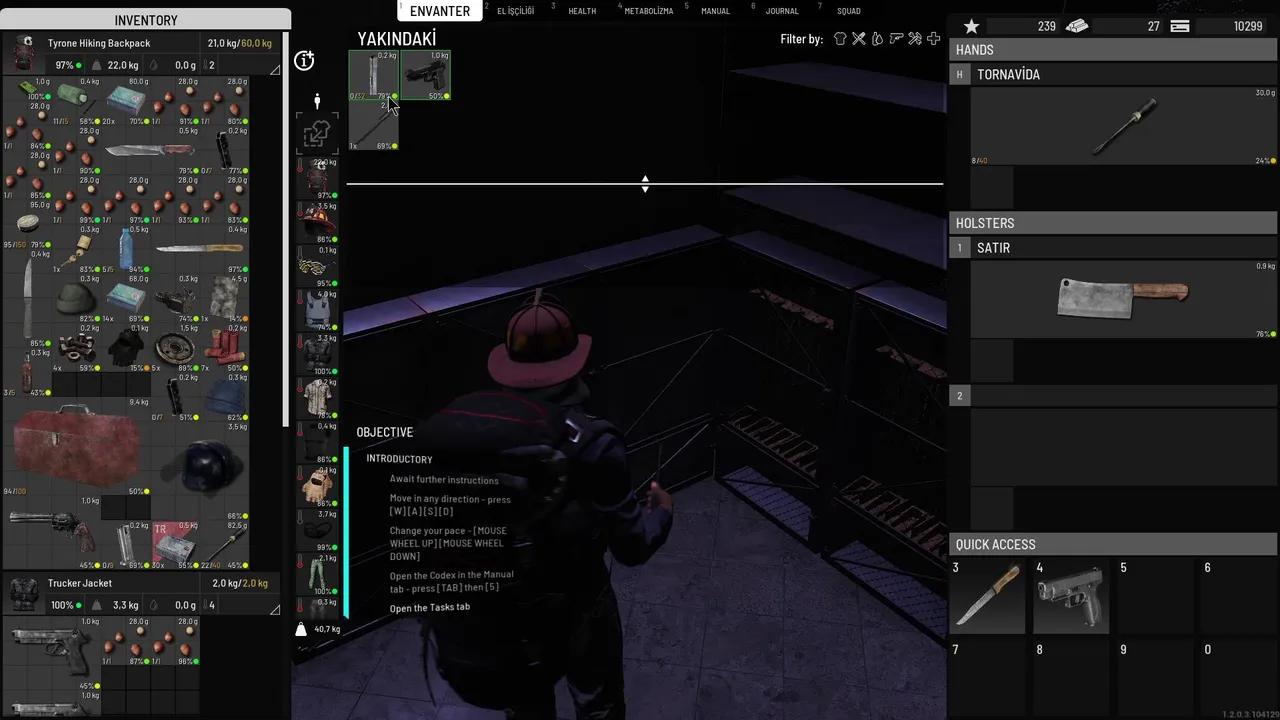Select the pistol in quick access slot 4
Viewport: 1280px width, 720px height.
tap(1071, 596)
